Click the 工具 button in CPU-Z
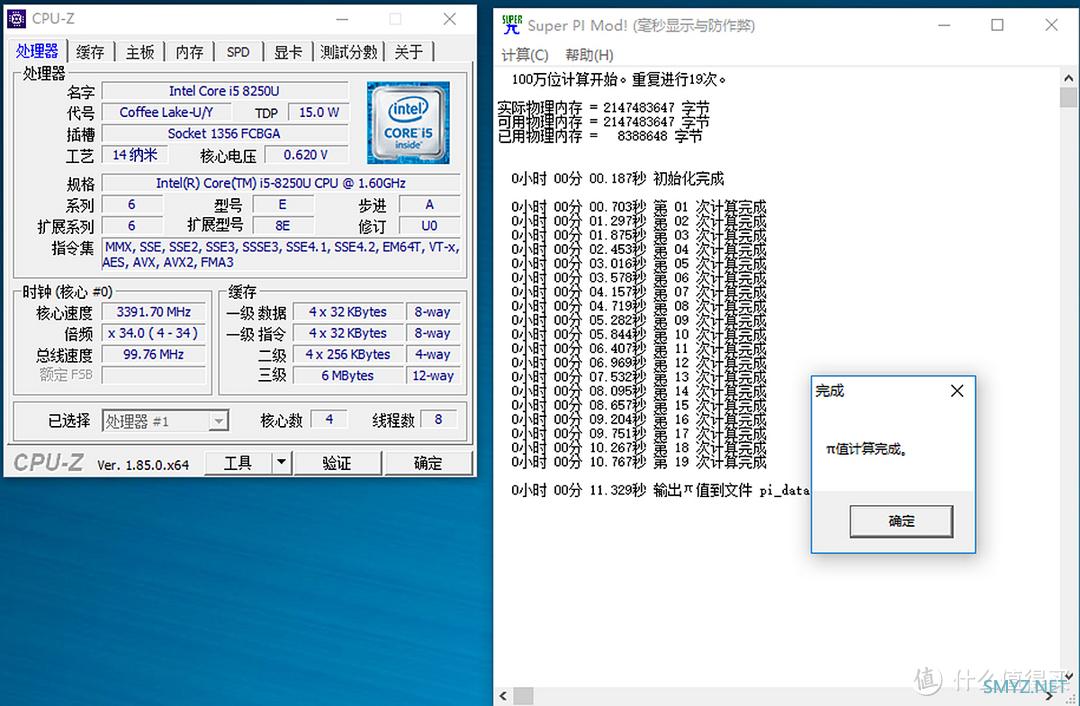The width and height of the screenshot is (1080, 706). click(238, 463)
